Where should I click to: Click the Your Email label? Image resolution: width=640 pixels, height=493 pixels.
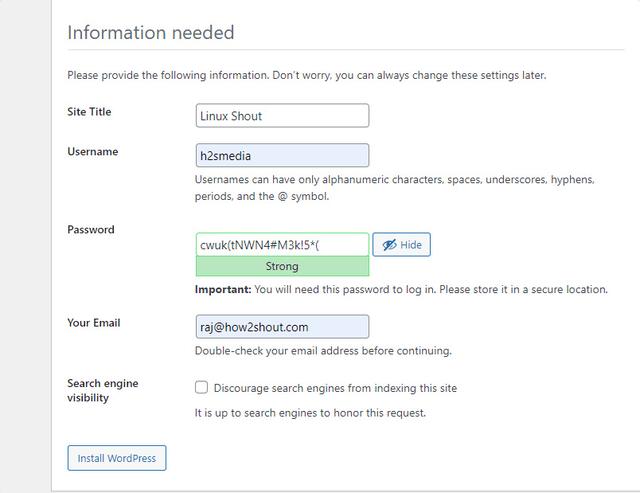tap(94, 323)
